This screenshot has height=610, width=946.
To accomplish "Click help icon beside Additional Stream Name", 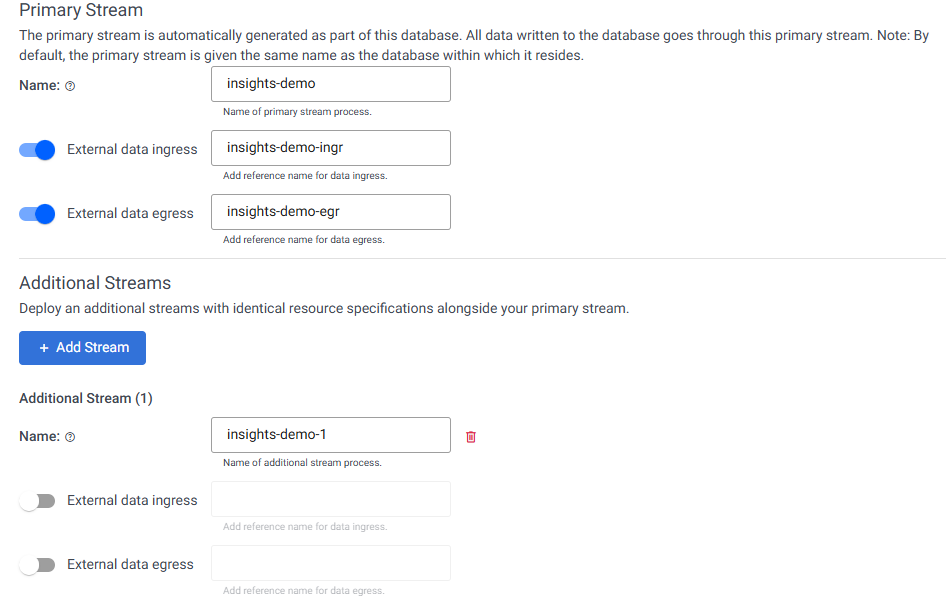I will tap(70, 437).
